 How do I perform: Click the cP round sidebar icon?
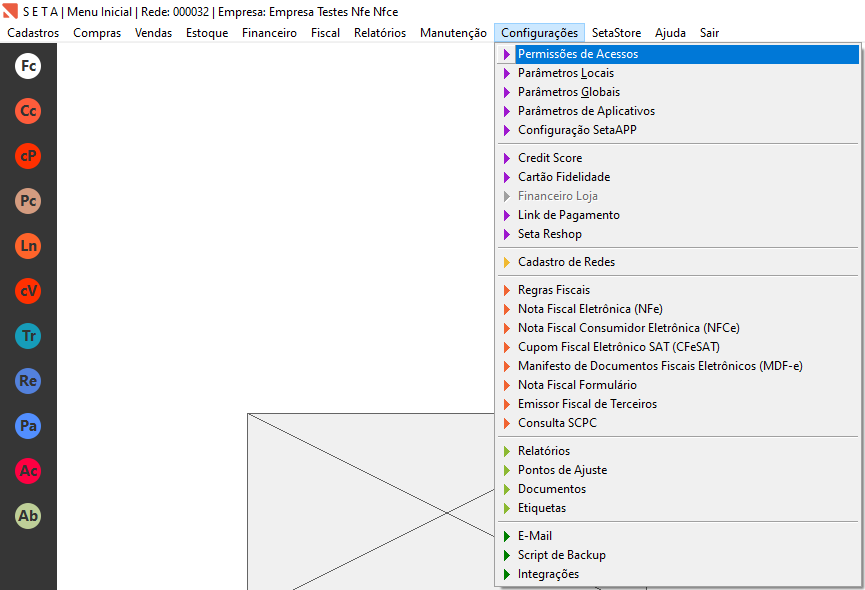tap(28, 156)
